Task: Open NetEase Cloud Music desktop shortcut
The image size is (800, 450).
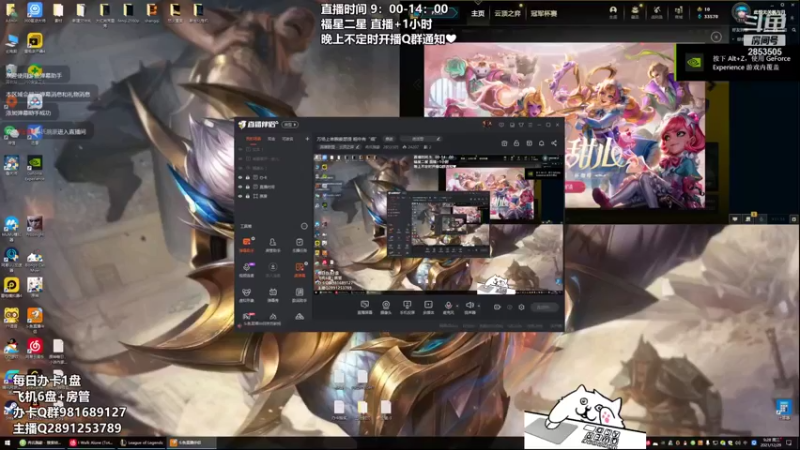Action: point(35,349)
